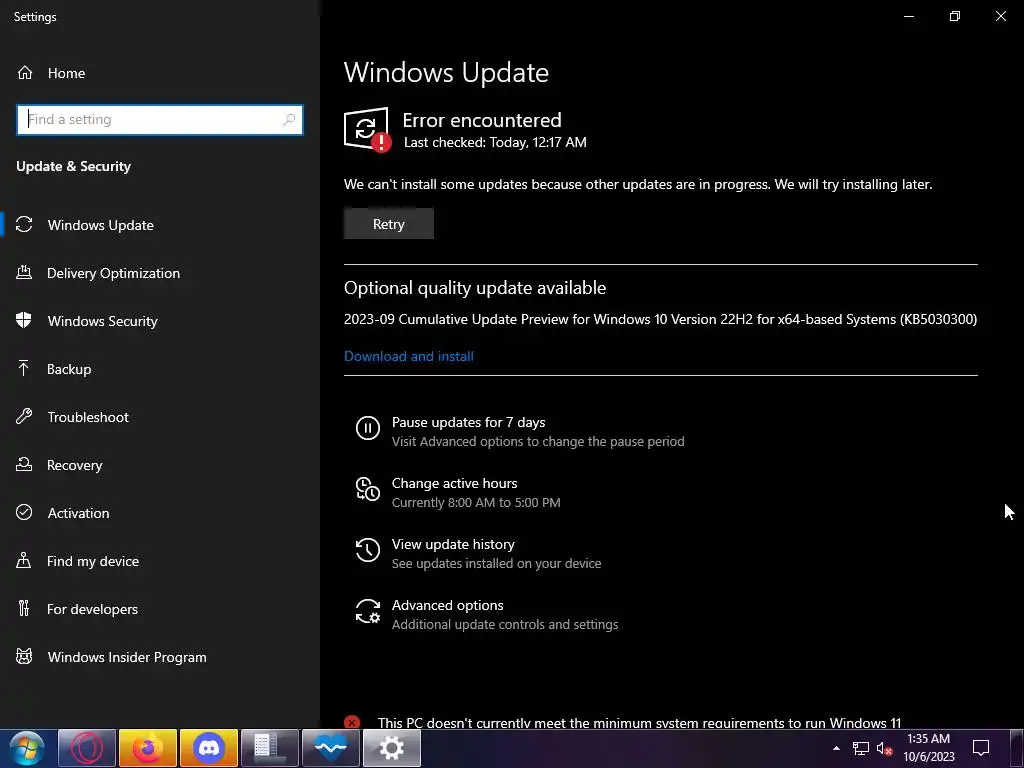1024x768 pixels.
Task: Click the KB5030300 cumulative update text
Action: coord(660,319)
